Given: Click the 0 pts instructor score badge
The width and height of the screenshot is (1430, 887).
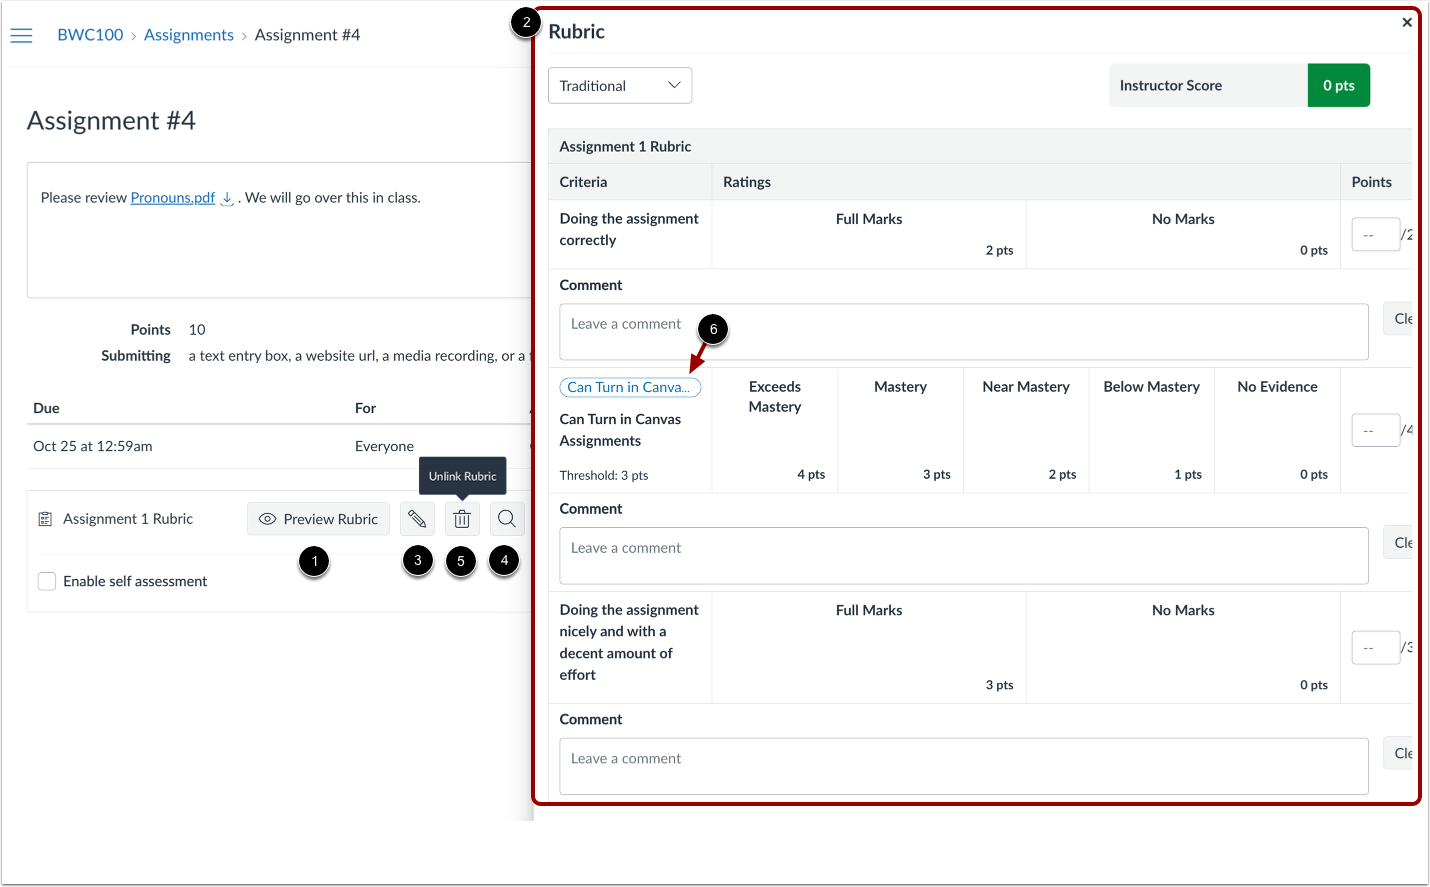Looking at the screenshot, I should tap(1338, 86).
